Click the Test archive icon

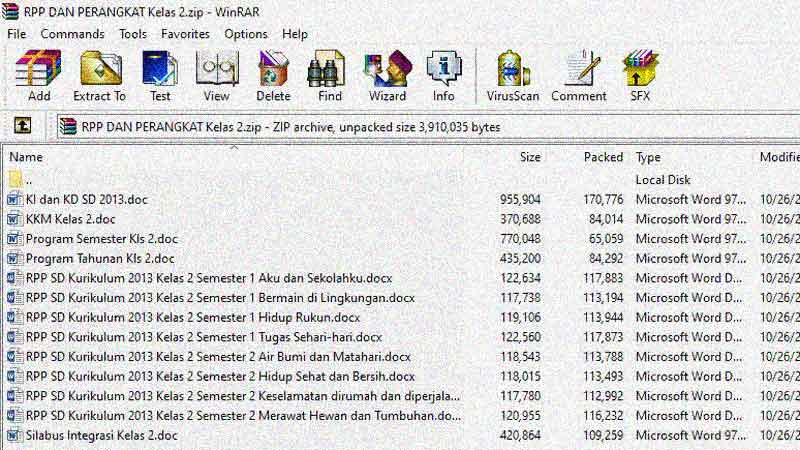(160, 68)
